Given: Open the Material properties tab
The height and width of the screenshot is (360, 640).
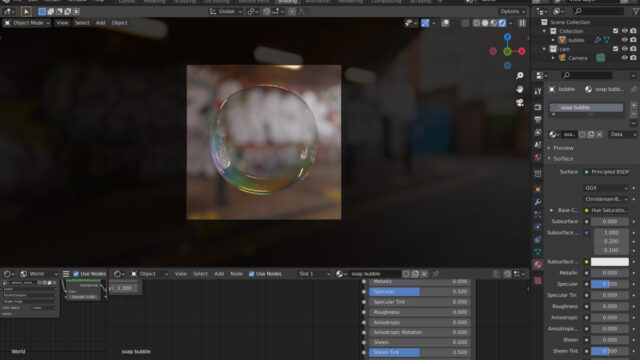Looking at the screenshot, I should 538,264.
